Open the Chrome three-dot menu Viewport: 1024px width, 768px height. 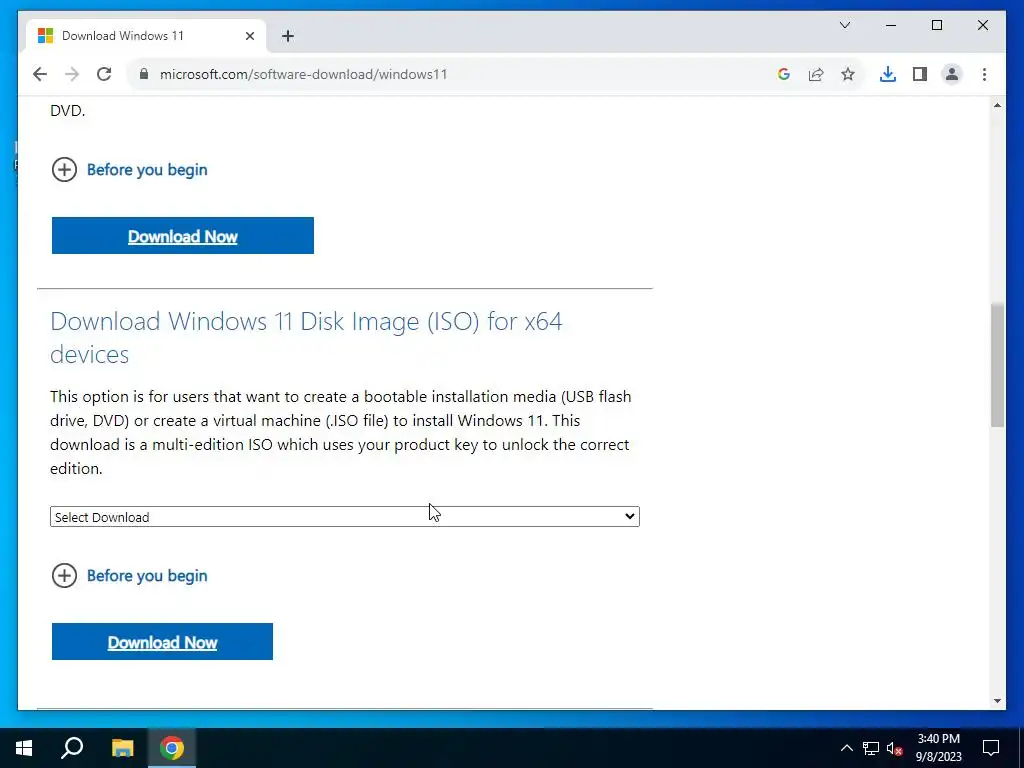984,74
